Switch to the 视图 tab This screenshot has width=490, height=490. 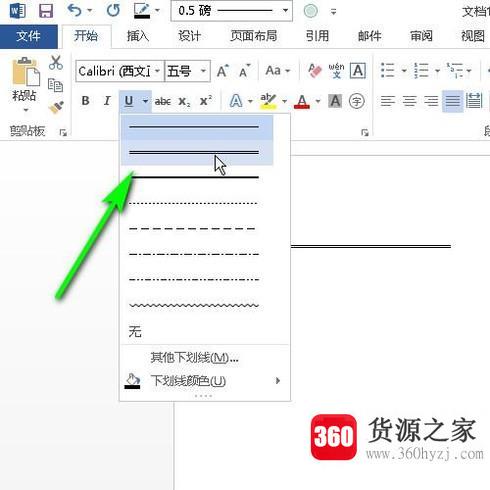(473, 36)
